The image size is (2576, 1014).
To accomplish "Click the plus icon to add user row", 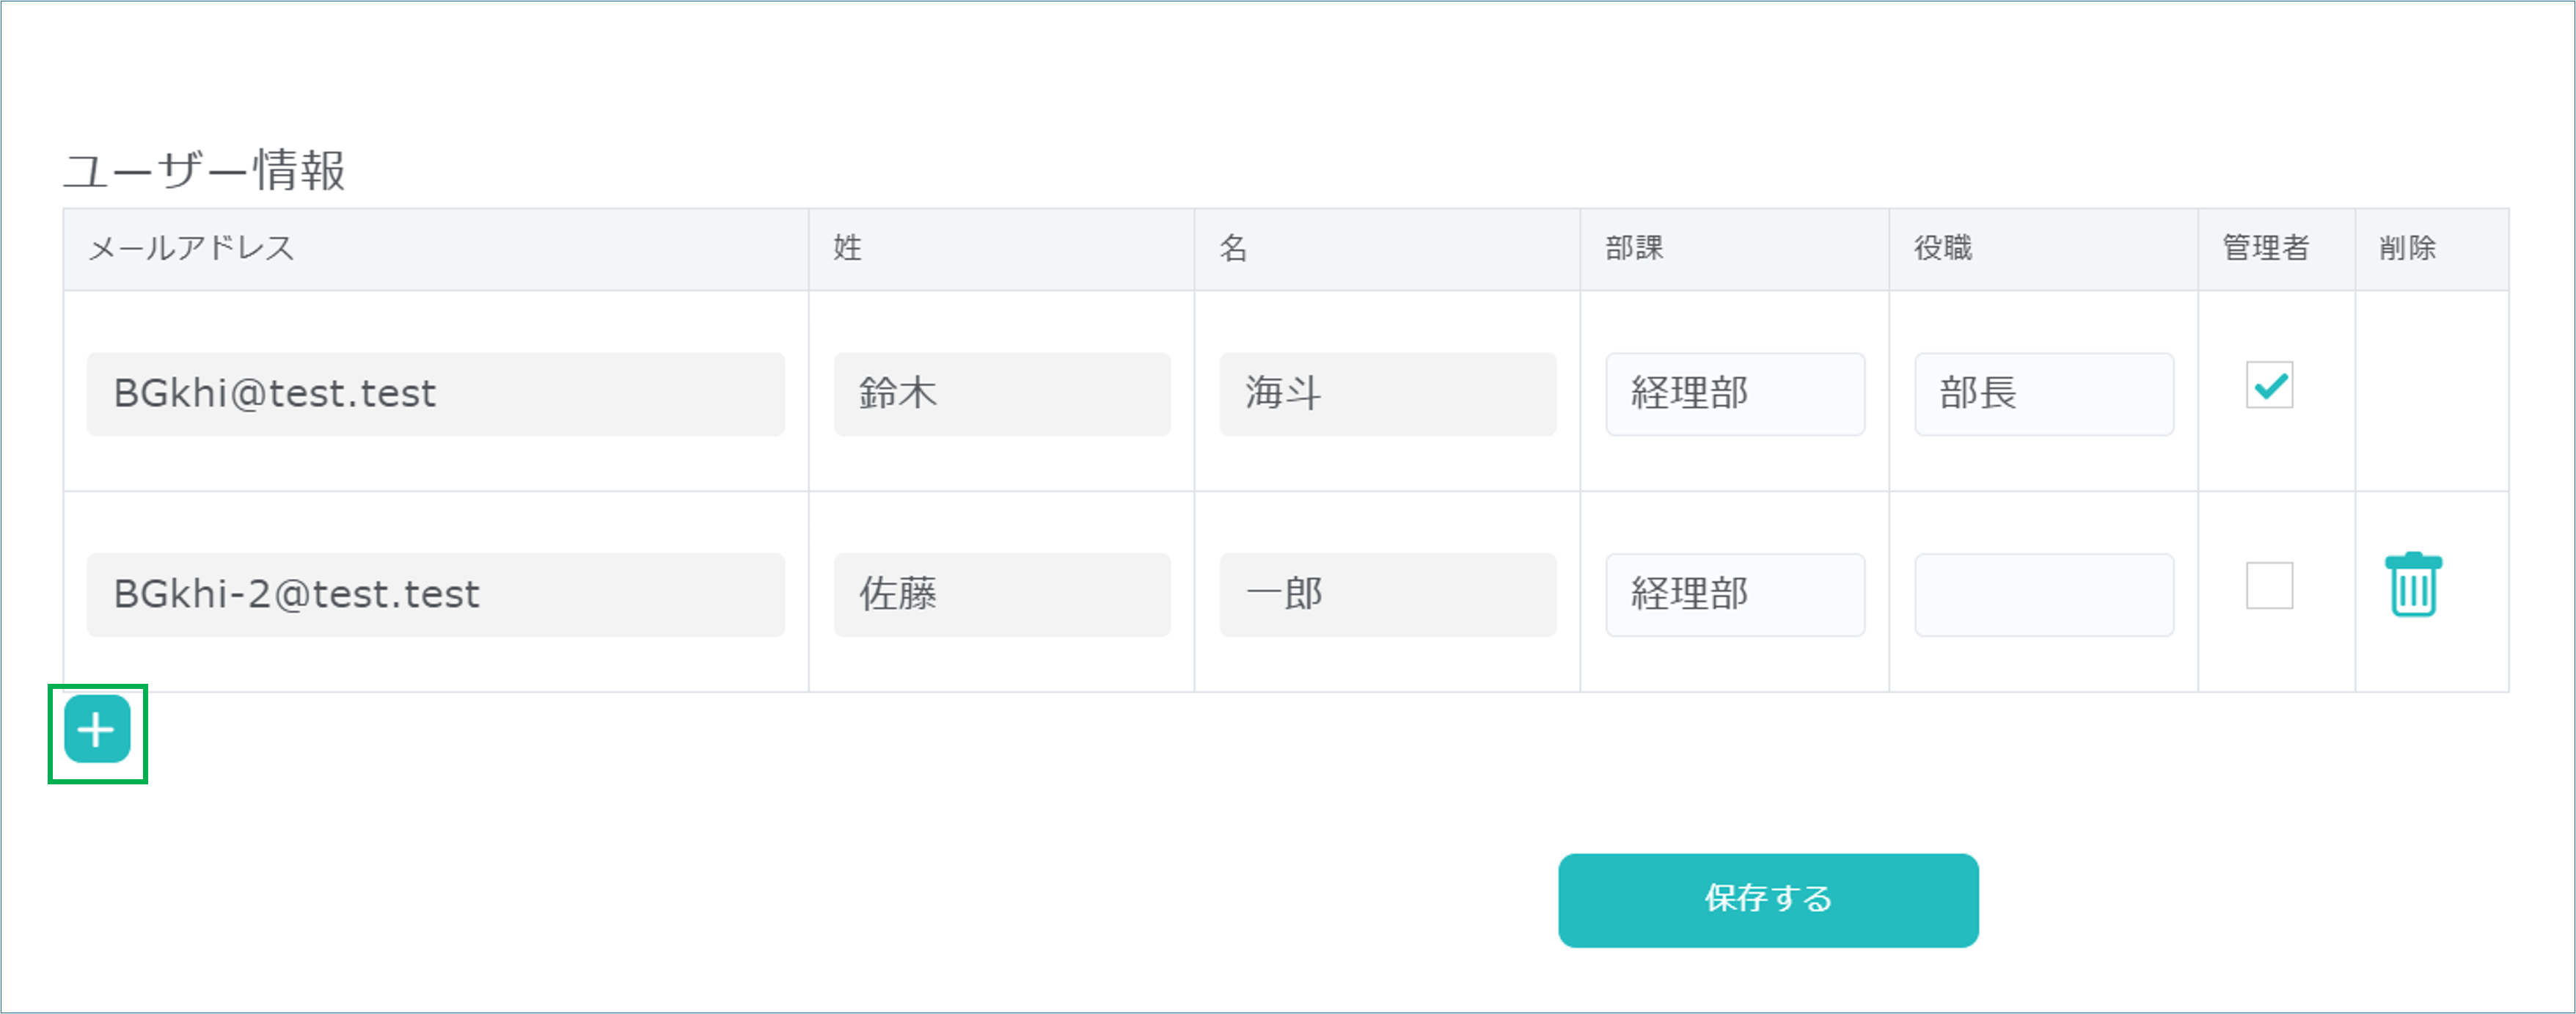I will (97, 730).
